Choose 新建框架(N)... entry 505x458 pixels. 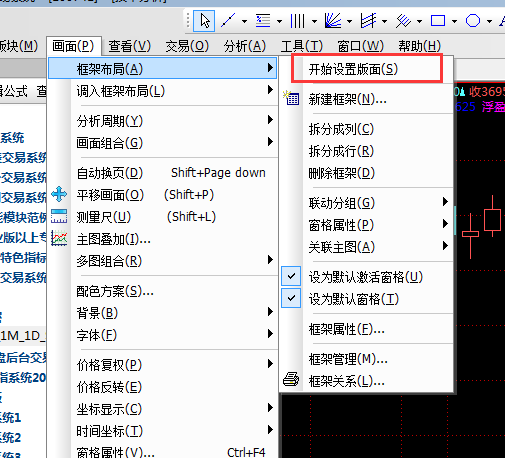coord(367,99)
